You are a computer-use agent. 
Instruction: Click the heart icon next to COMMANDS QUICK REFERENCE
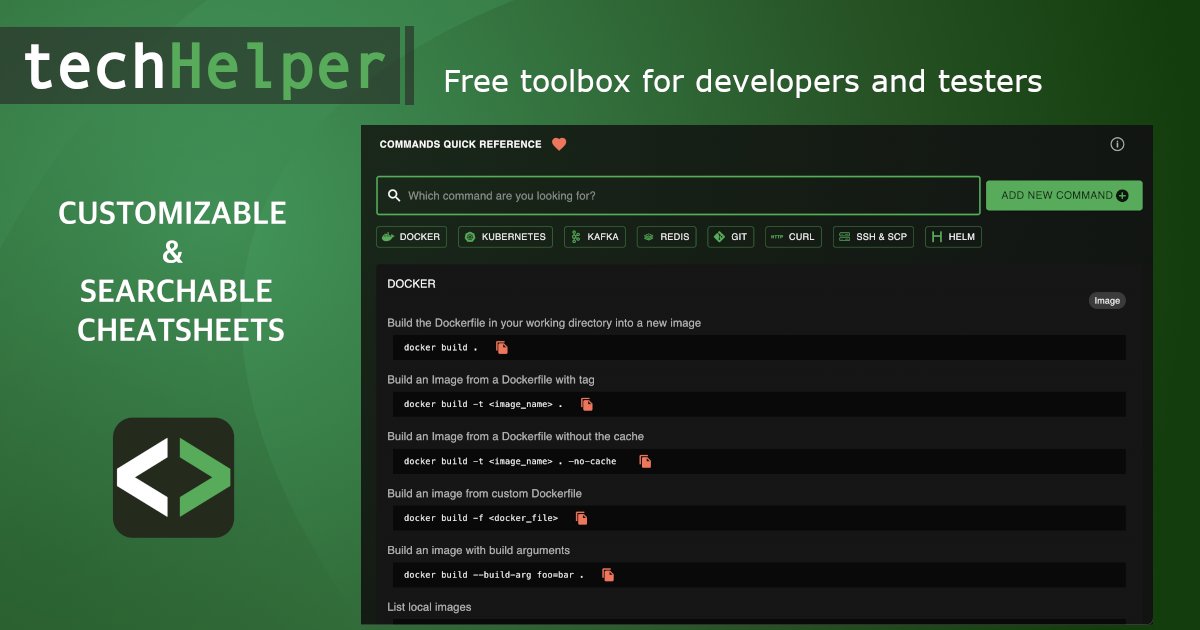560,143
